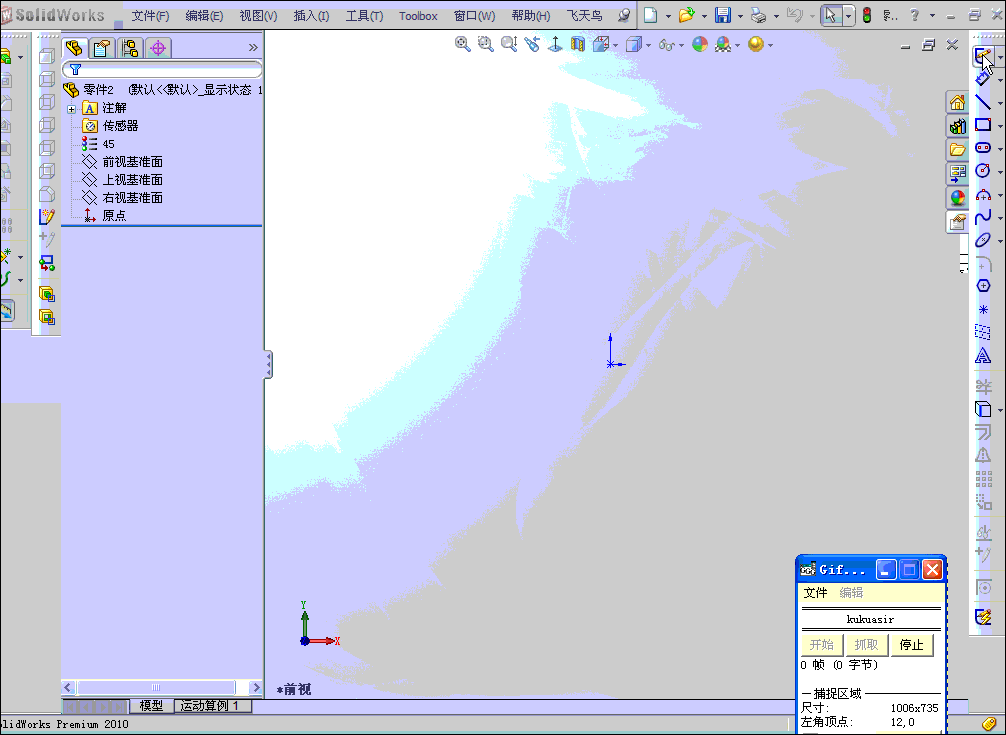Select the sketch Text tool
This screenshot has width=1006, height=735.
[983, 355]
